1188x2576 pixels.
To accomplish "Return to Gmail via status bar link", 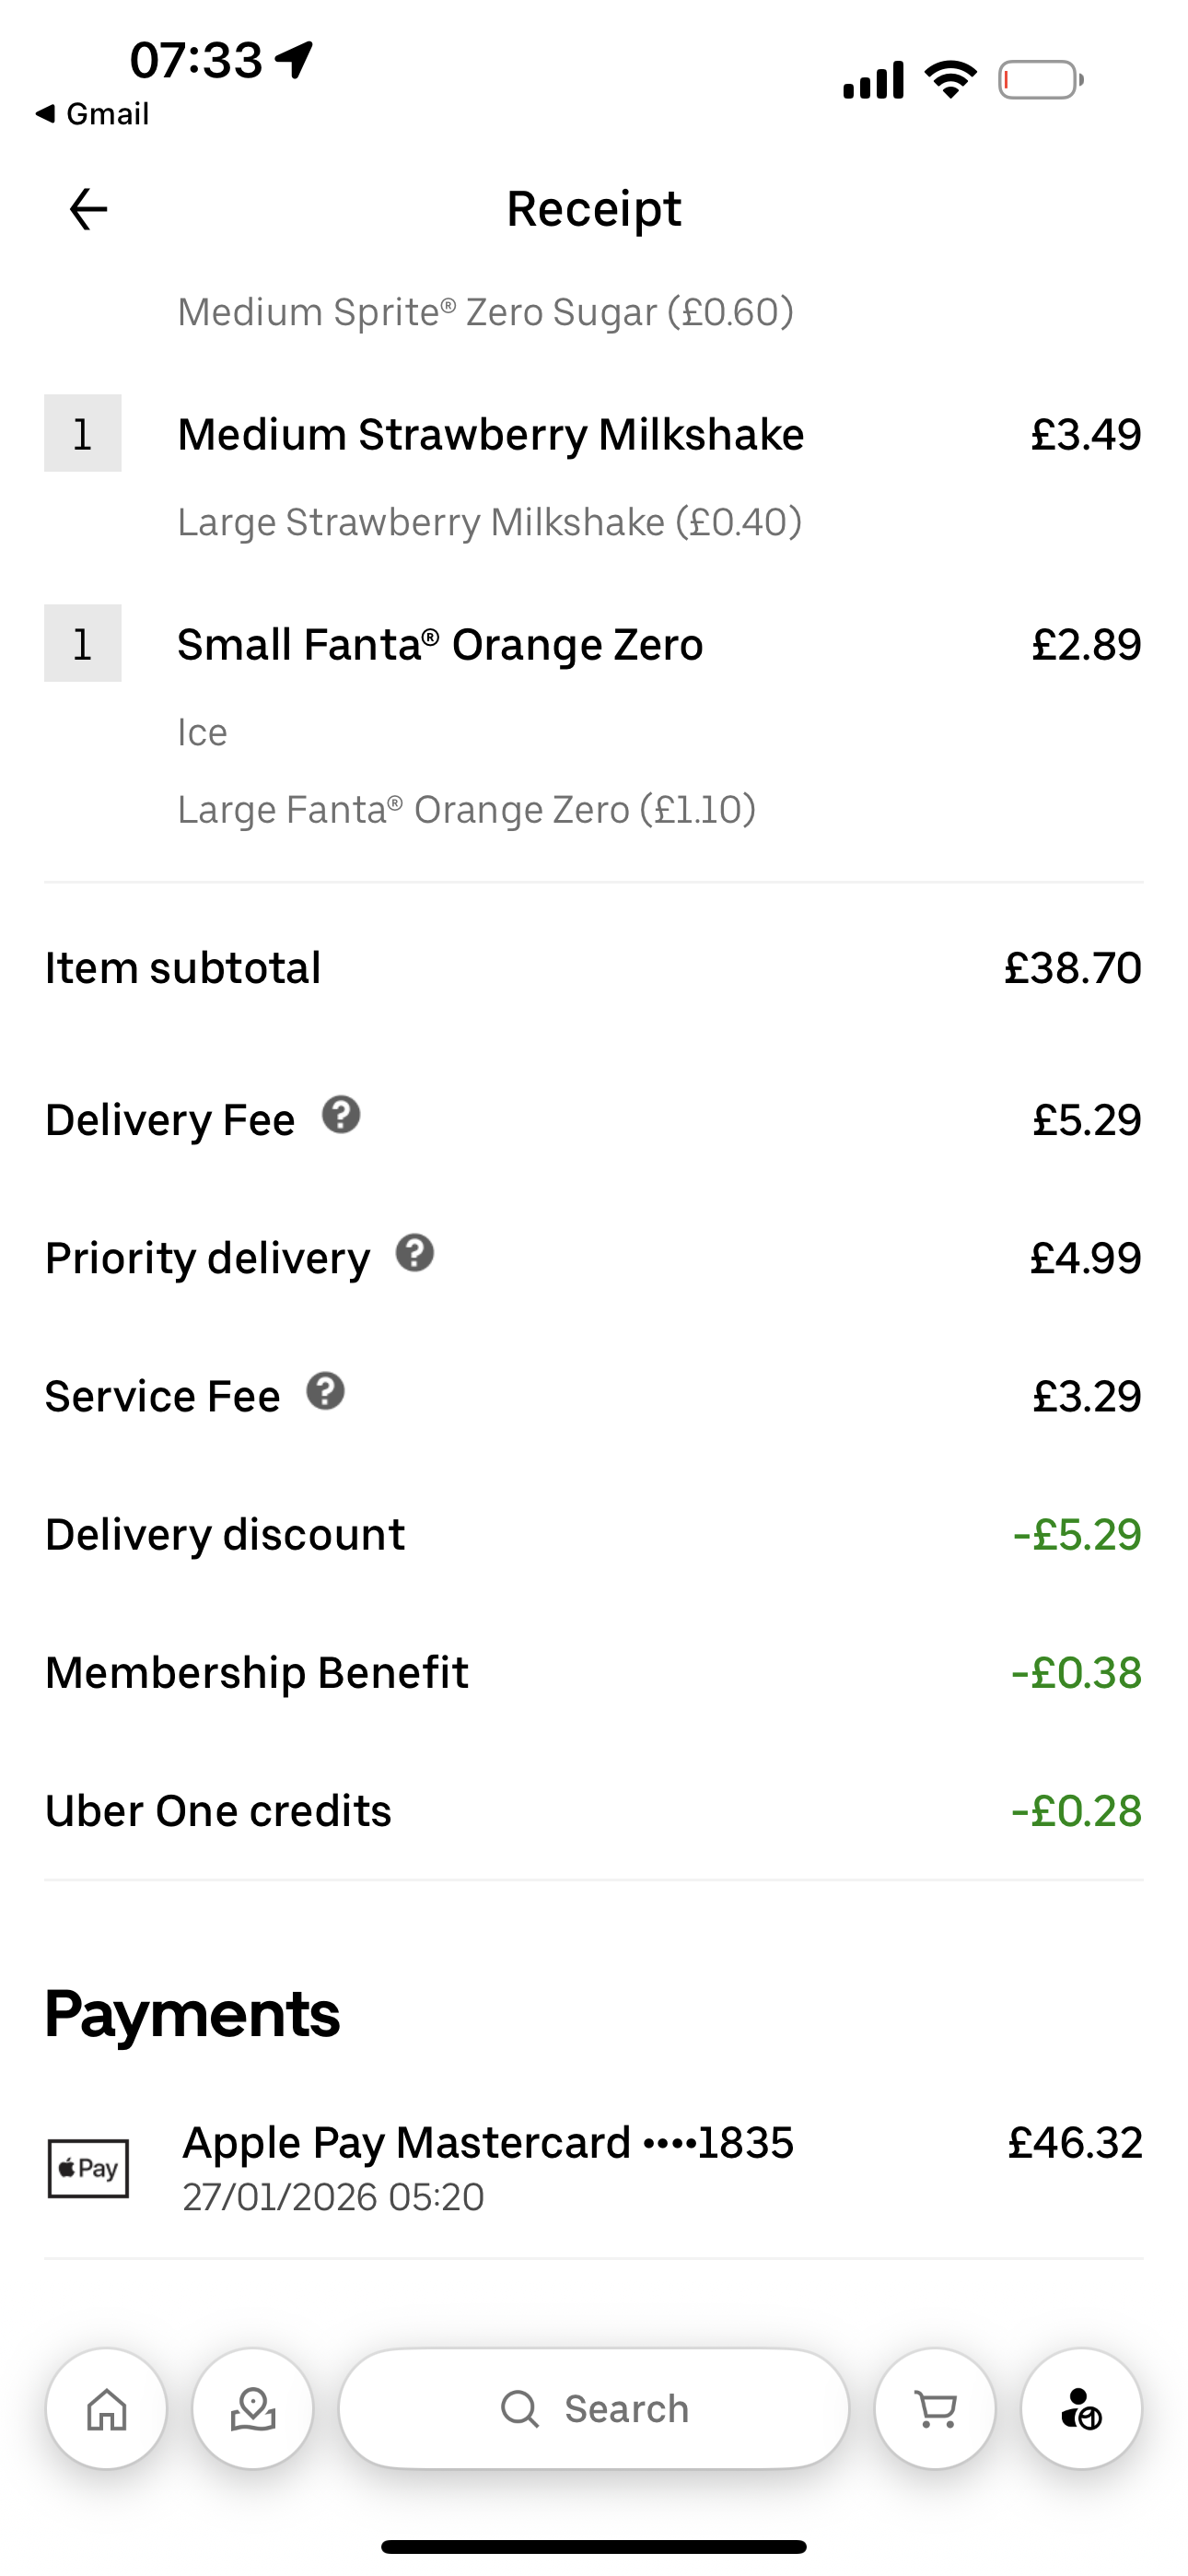I will click(x=92, y=114).
